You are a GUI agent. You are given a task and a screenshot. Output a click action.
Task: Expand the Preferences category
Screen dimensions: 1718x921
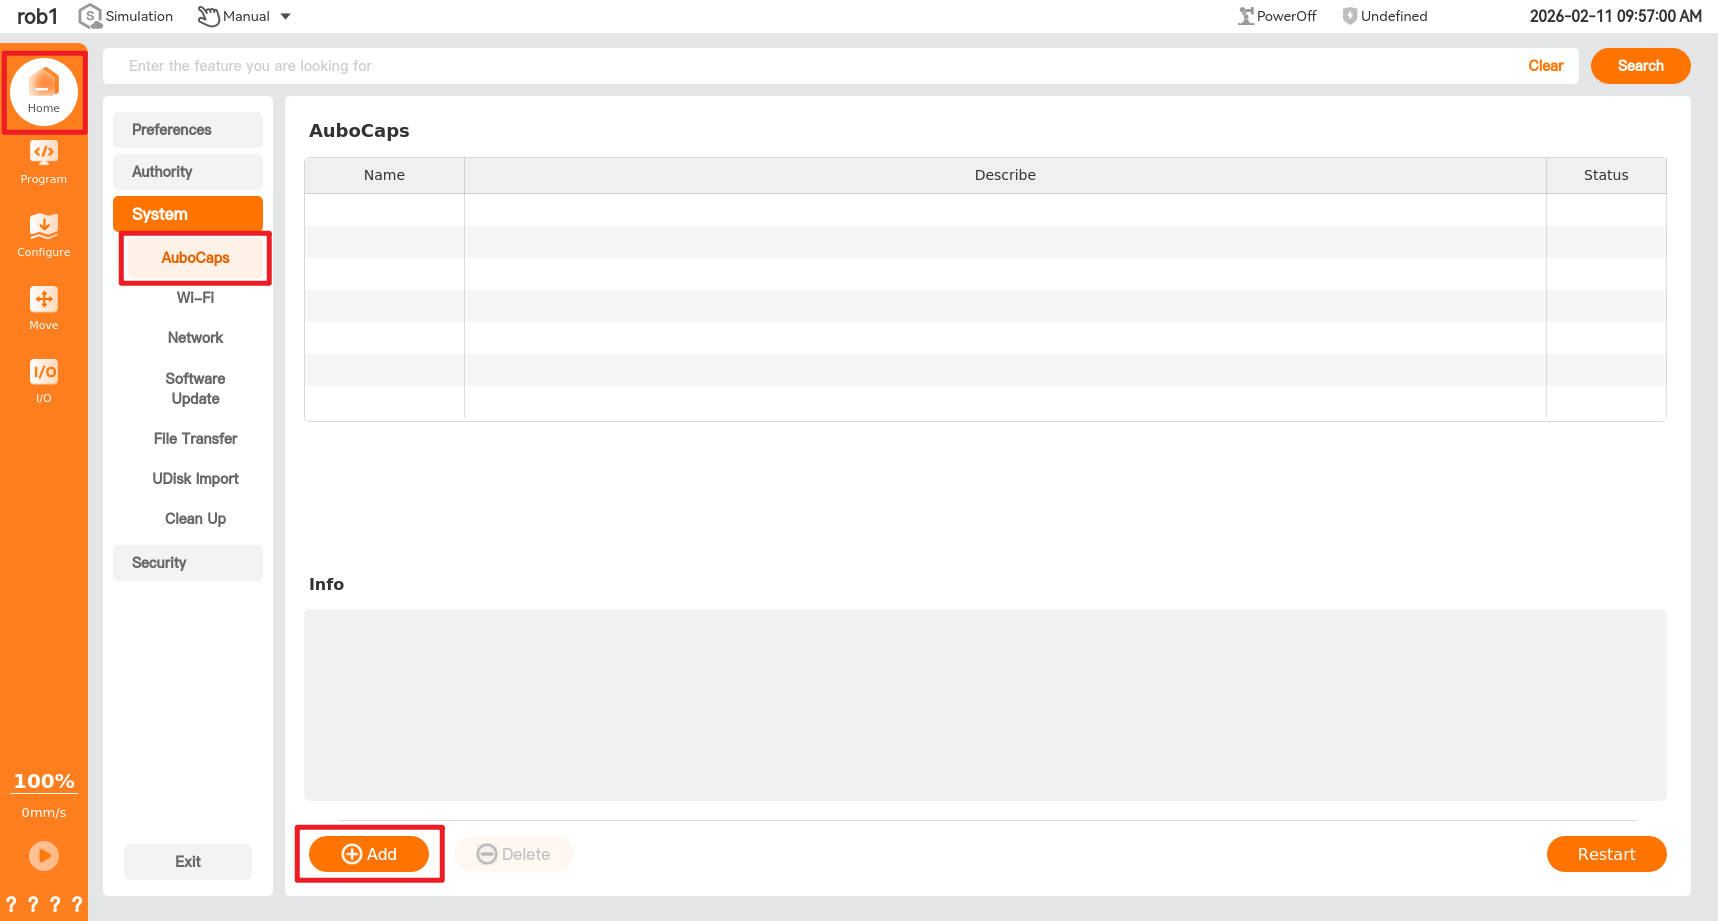coord(188,130)
